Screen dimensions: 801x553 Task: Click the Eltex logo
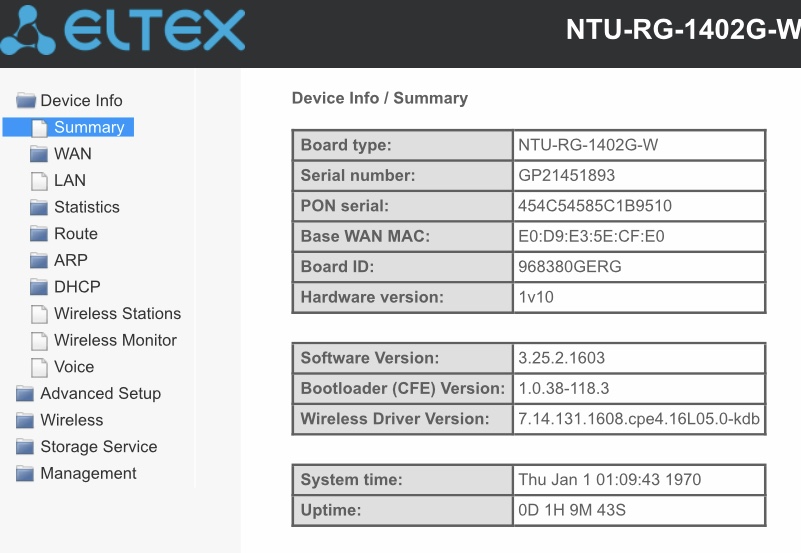pyautogui.click(x=123, y=30)
